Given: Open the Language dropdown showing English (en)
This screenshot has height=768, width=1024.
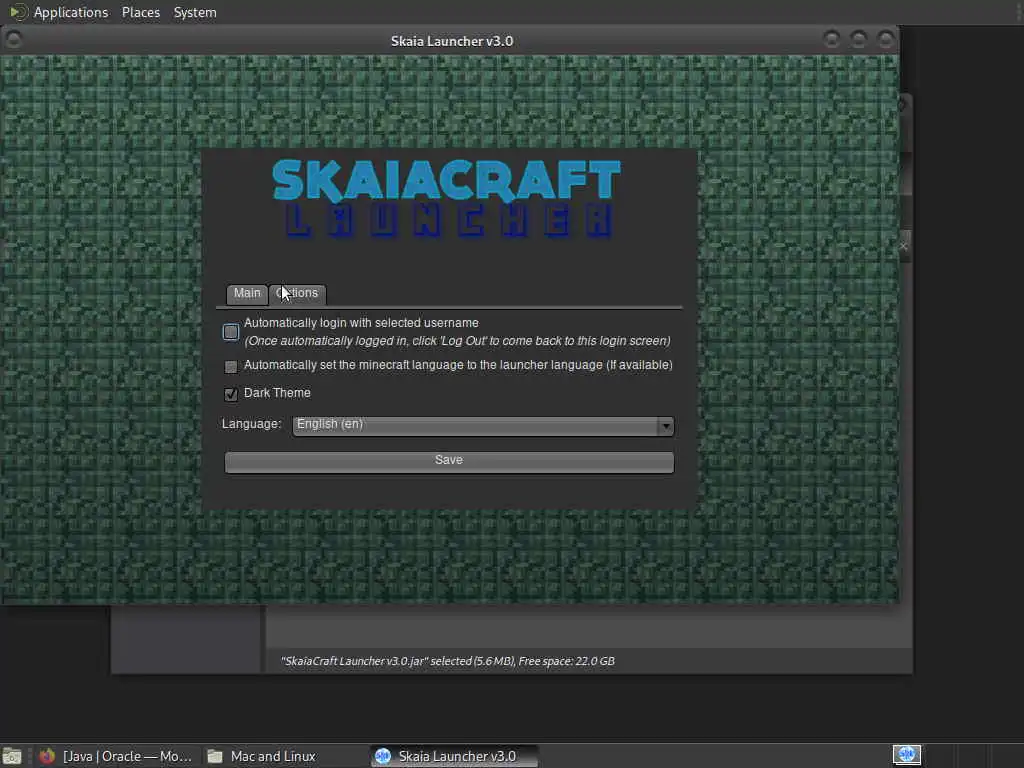Looking at the screenshot, I should 483,426.
